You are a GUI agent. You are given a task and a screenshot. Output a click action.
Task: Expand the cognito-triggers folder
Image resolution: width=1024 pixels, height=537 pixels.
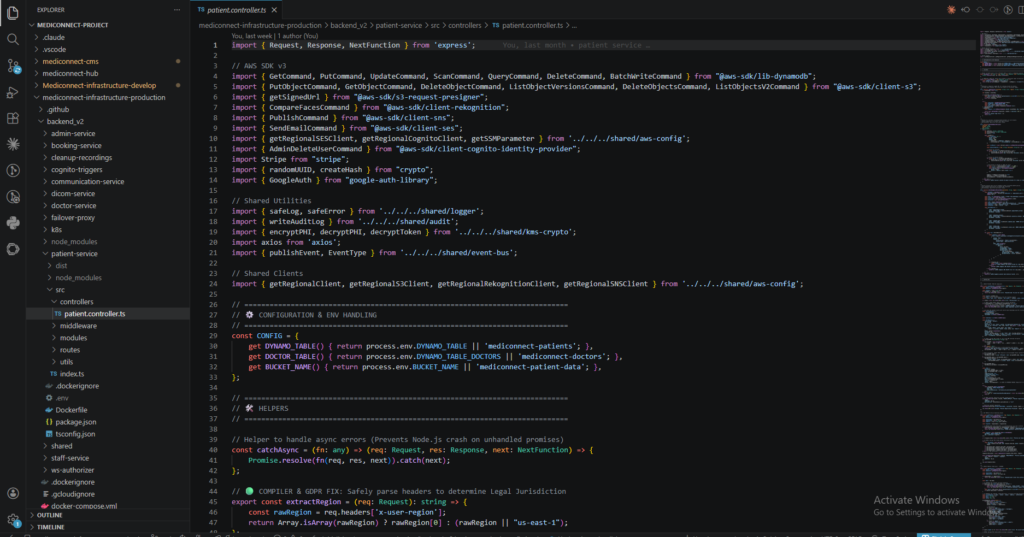coord(108,169)
